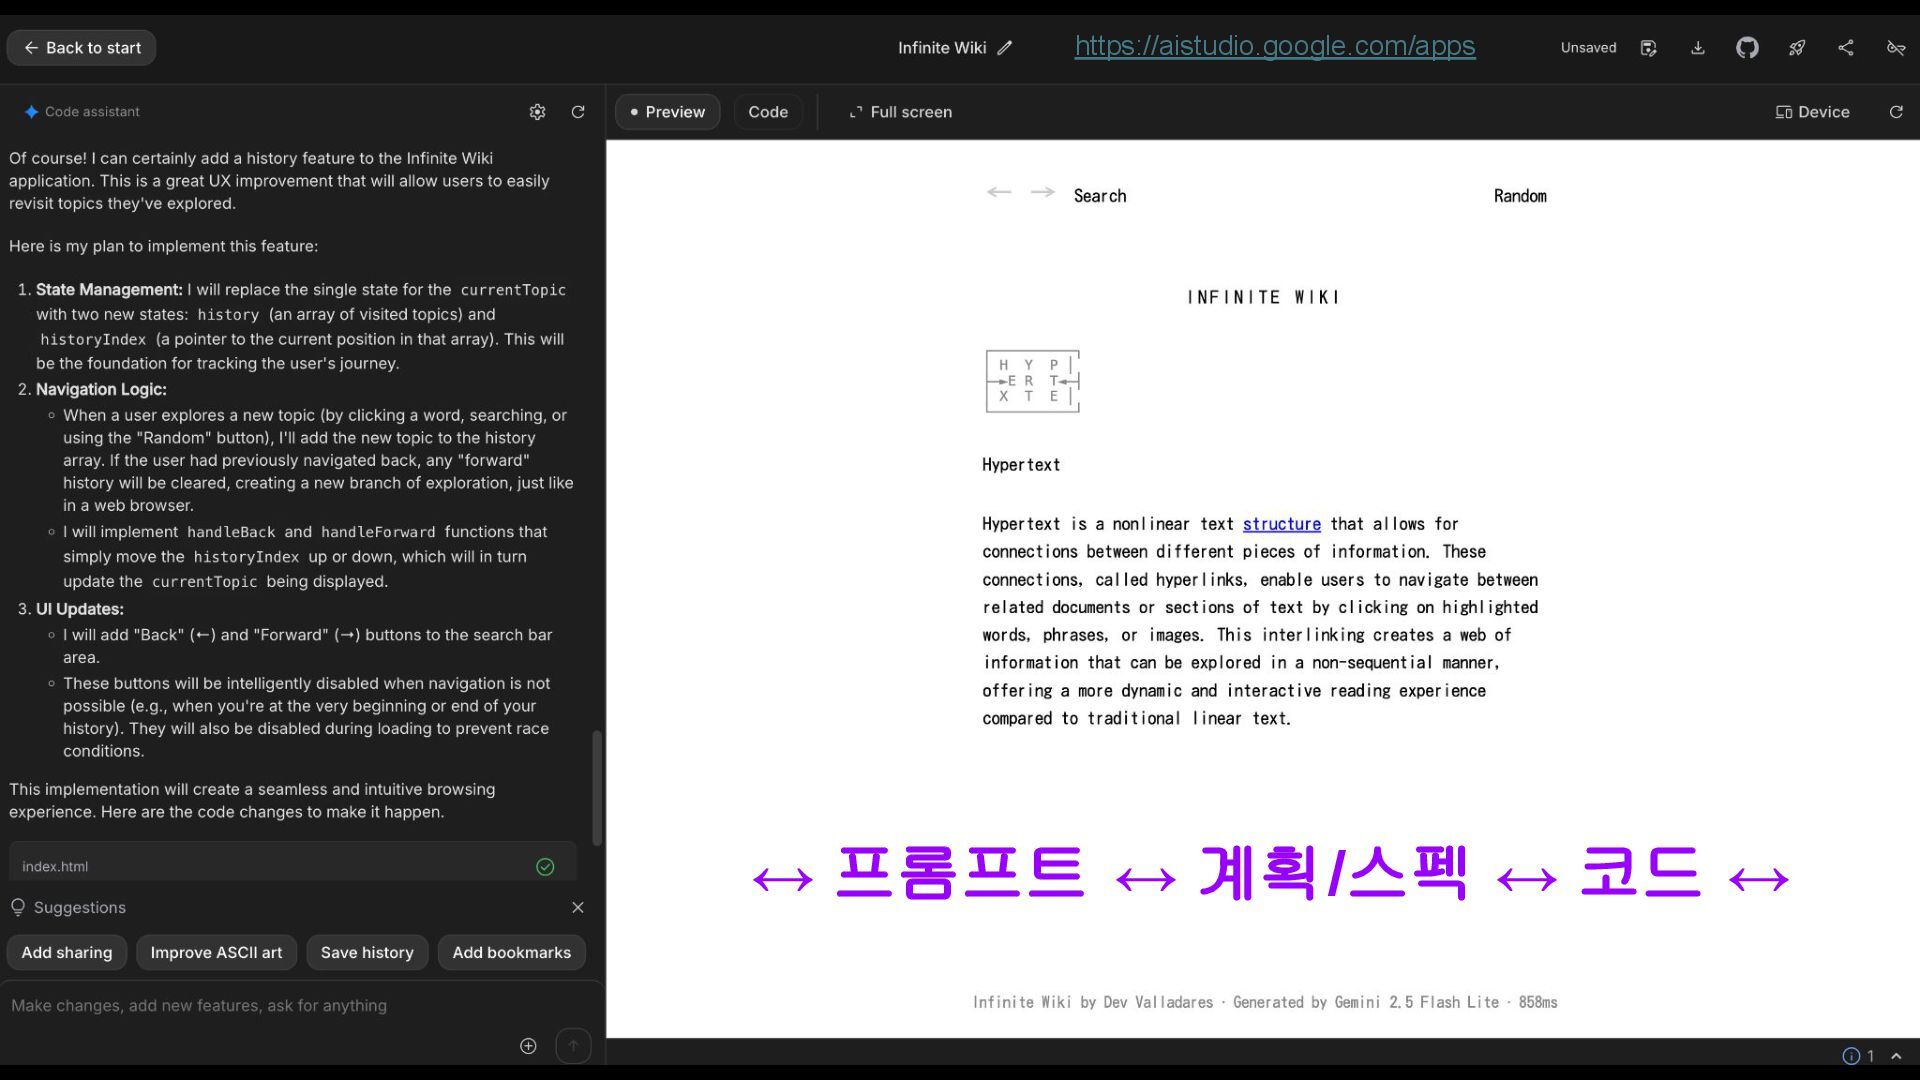
Task: Click the Share app icon
Action: (1846, 48)
